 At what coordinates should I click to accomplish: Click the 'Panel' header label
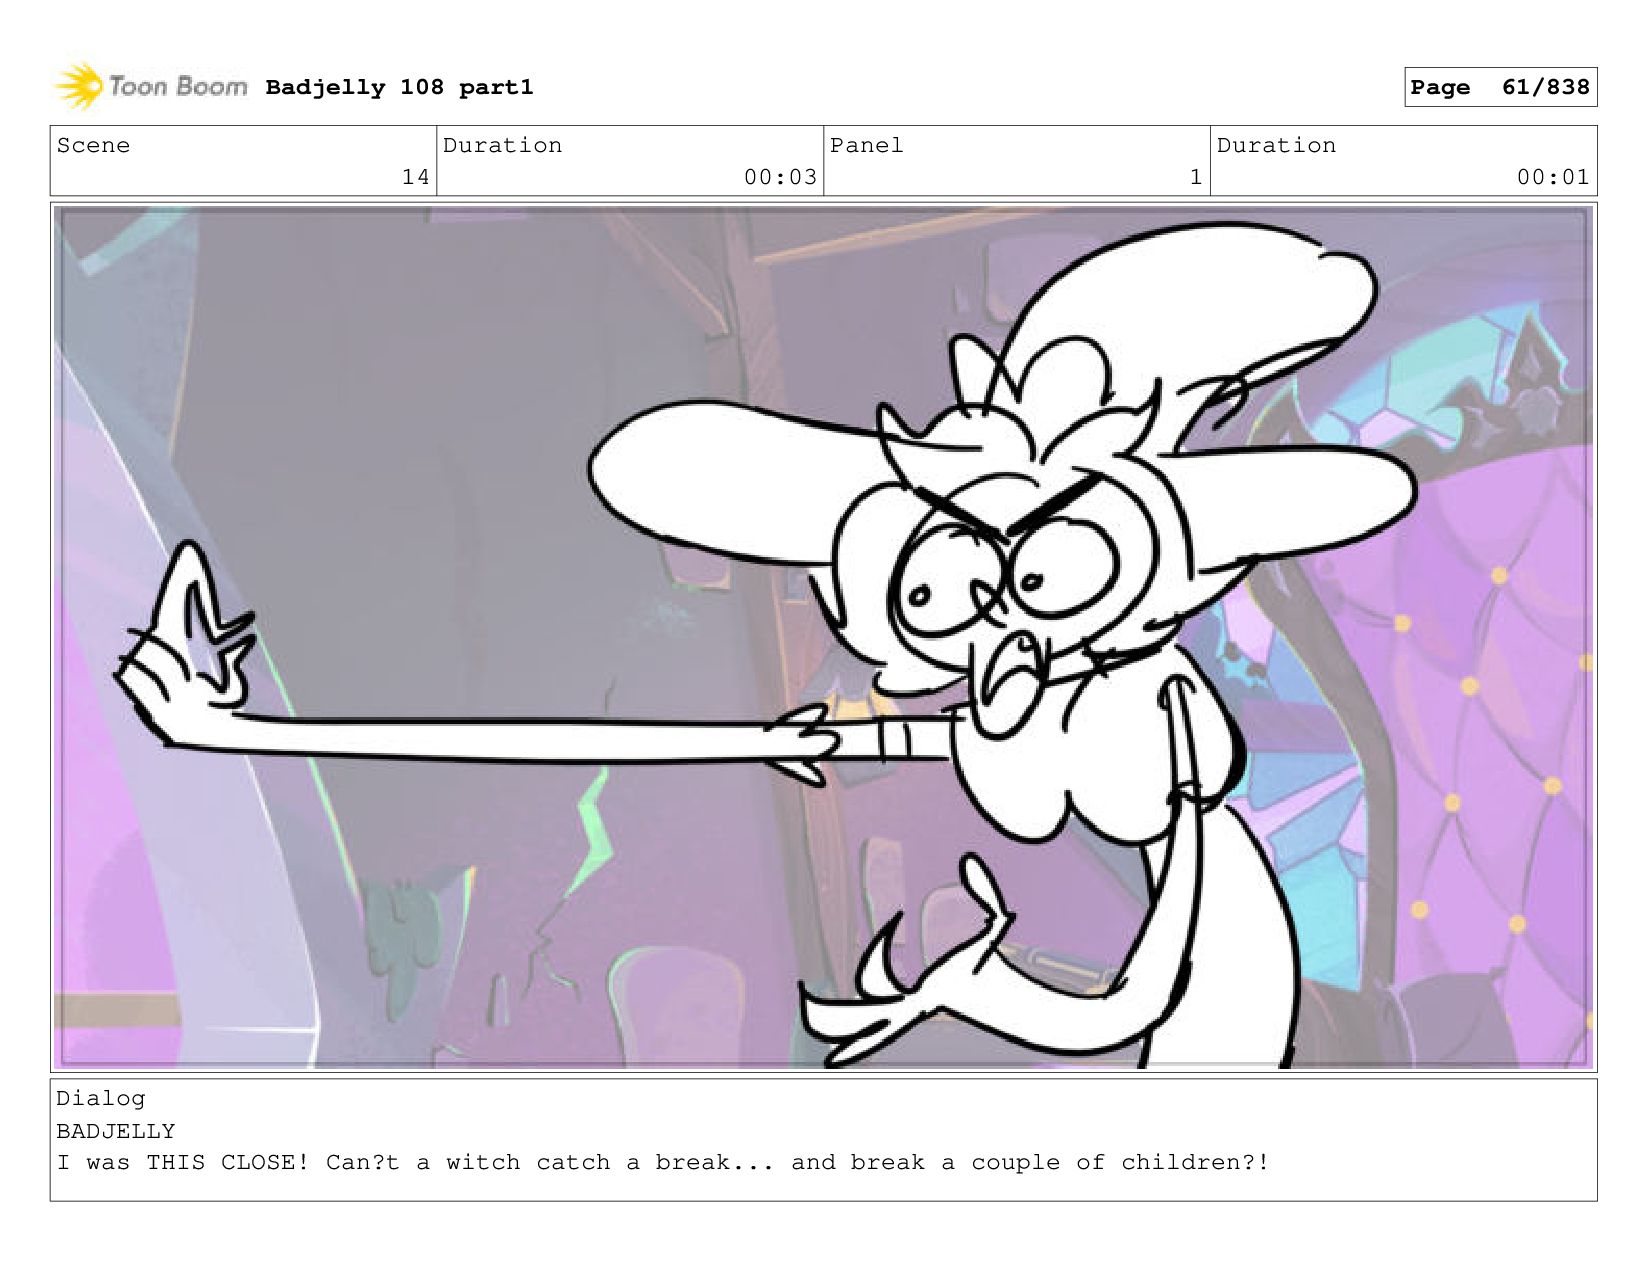pyautogui.click(x=866, y=145)
